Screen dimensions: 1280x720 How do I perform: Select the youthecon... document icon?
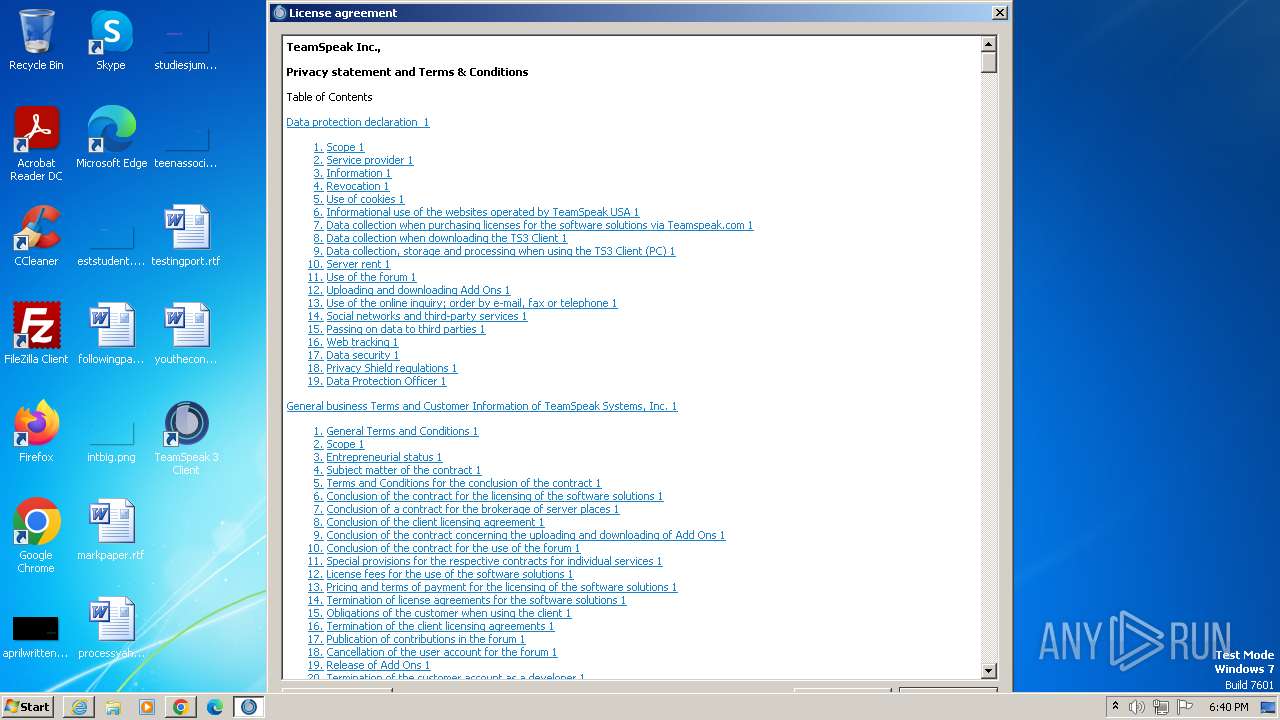[x=186, y=334]
